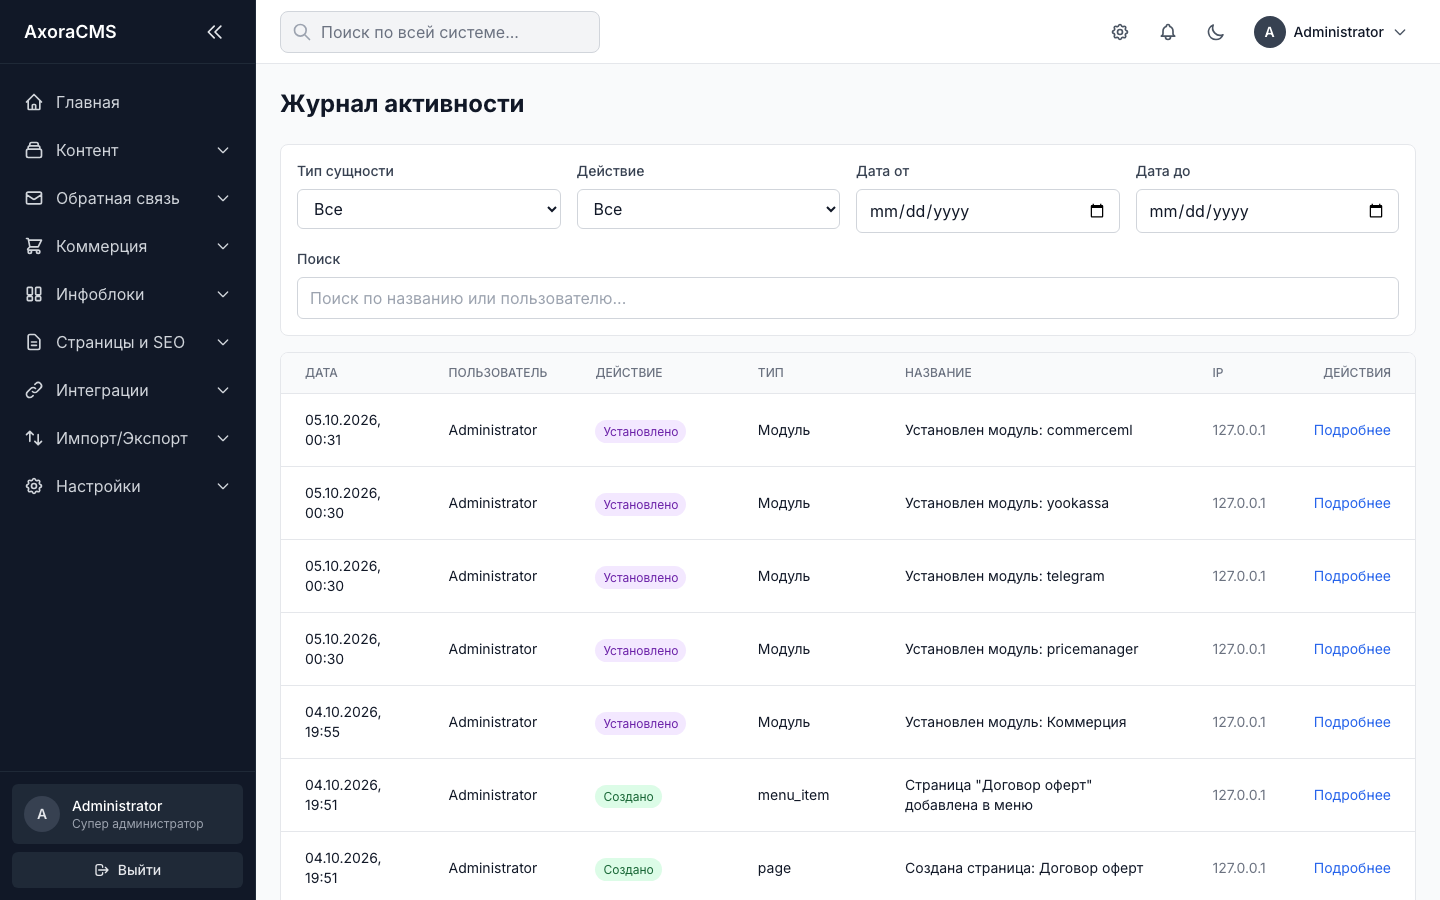Screen dimensions: 1440x900
Task: Click the Коммерция cart icon
Action: (x=34, y=246)
